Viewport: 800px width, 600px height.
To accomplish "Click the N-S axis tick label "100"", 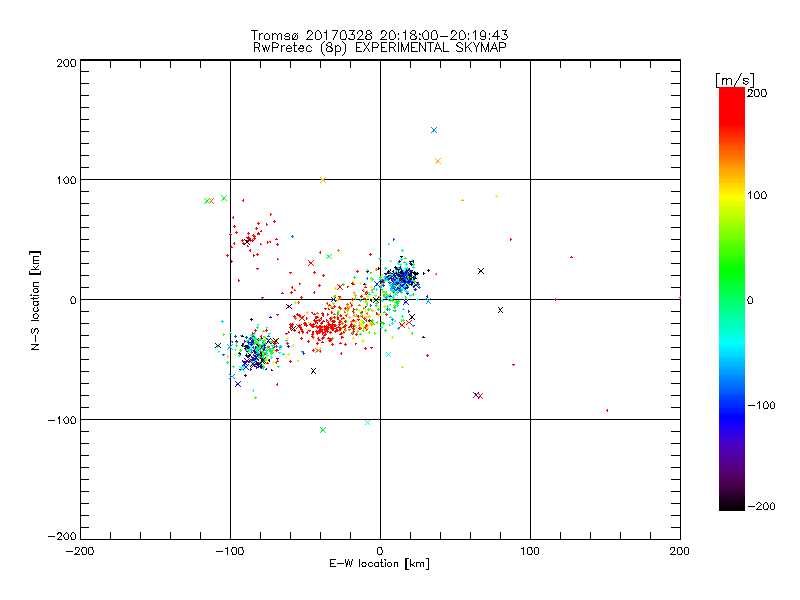I will (66, 180).
